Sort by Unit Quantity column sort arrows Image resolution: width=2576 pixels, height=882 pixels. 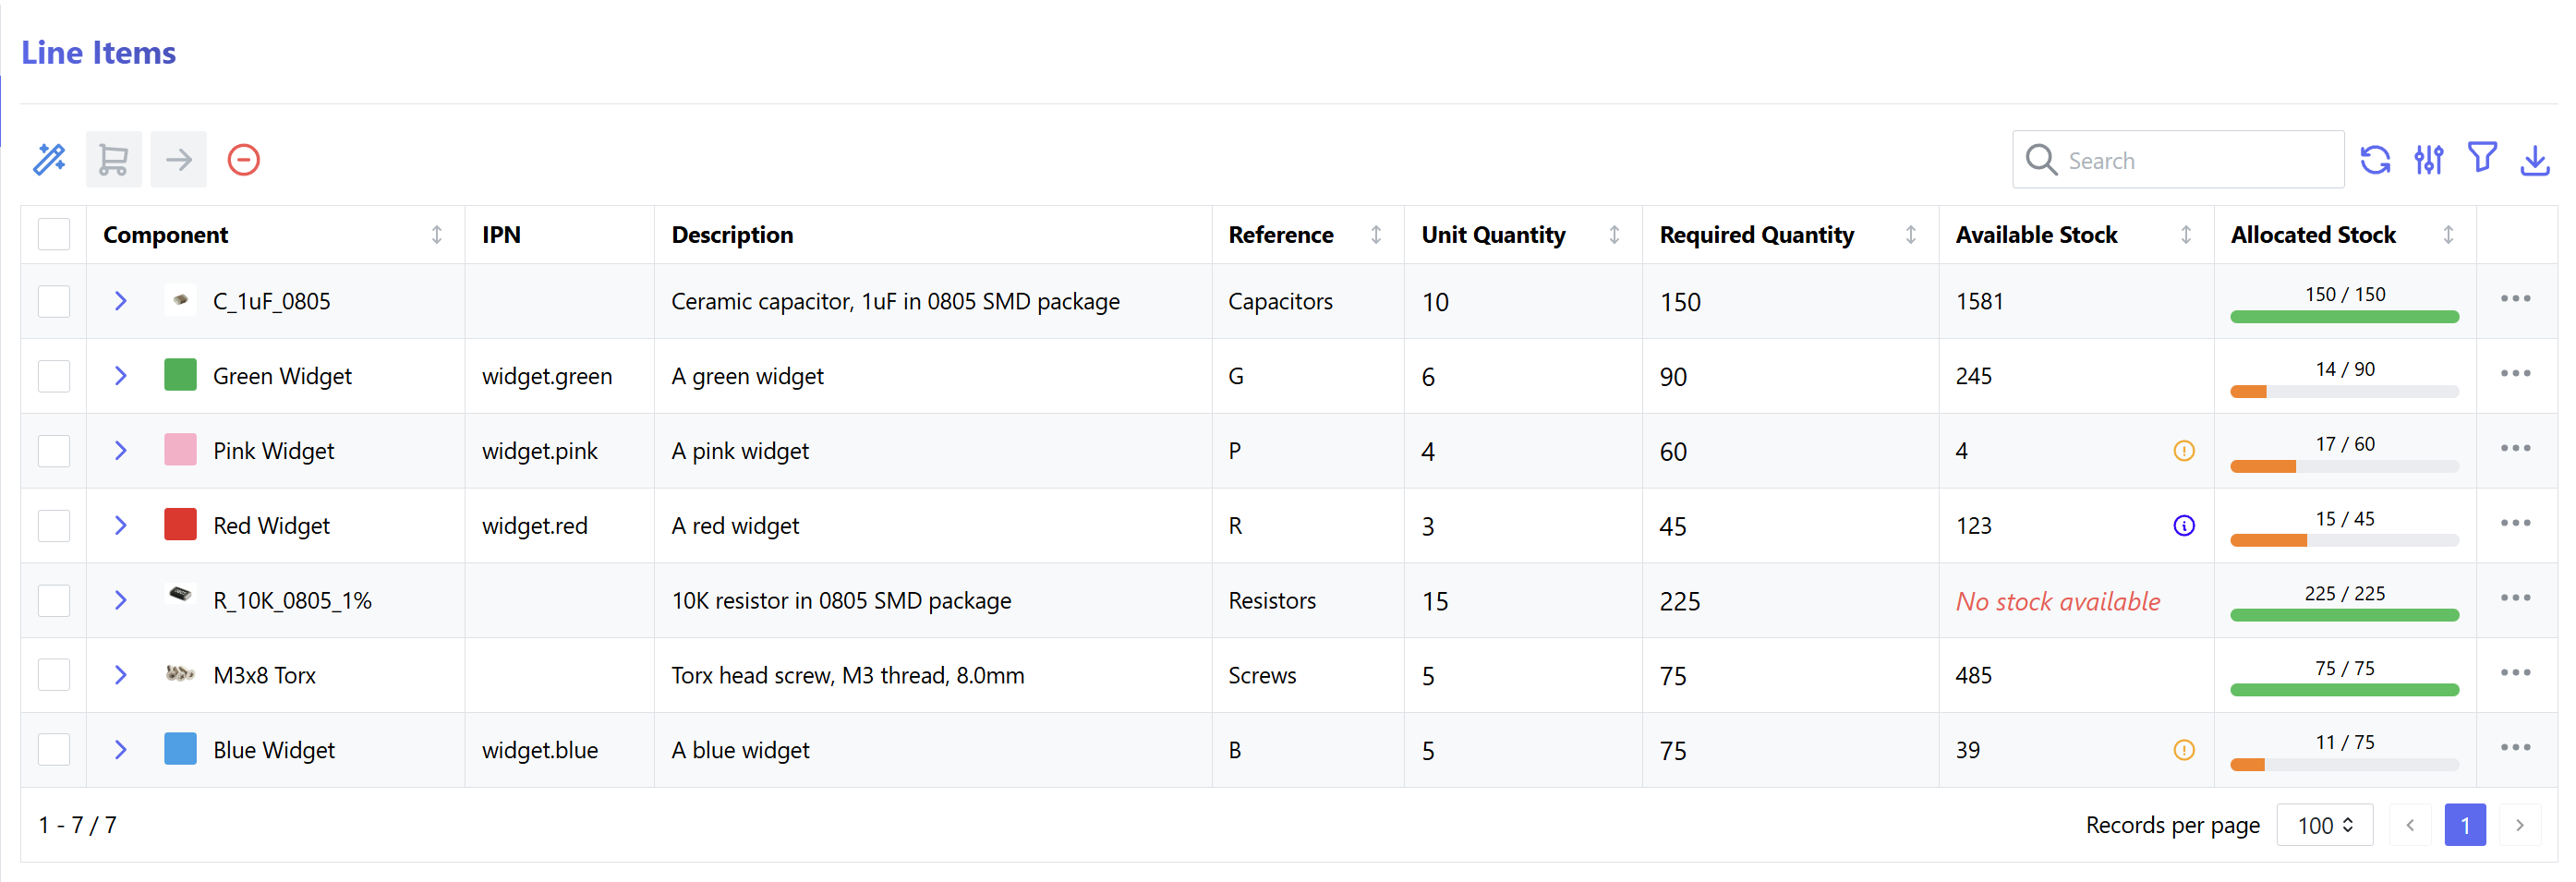[1614, 235]
